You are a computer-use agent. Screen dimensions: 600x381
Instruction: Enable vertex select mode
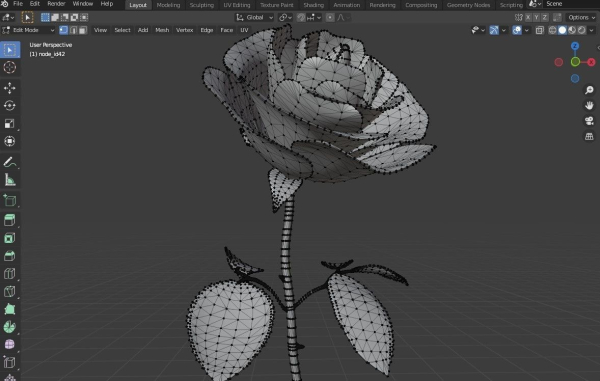pos(64,30)
